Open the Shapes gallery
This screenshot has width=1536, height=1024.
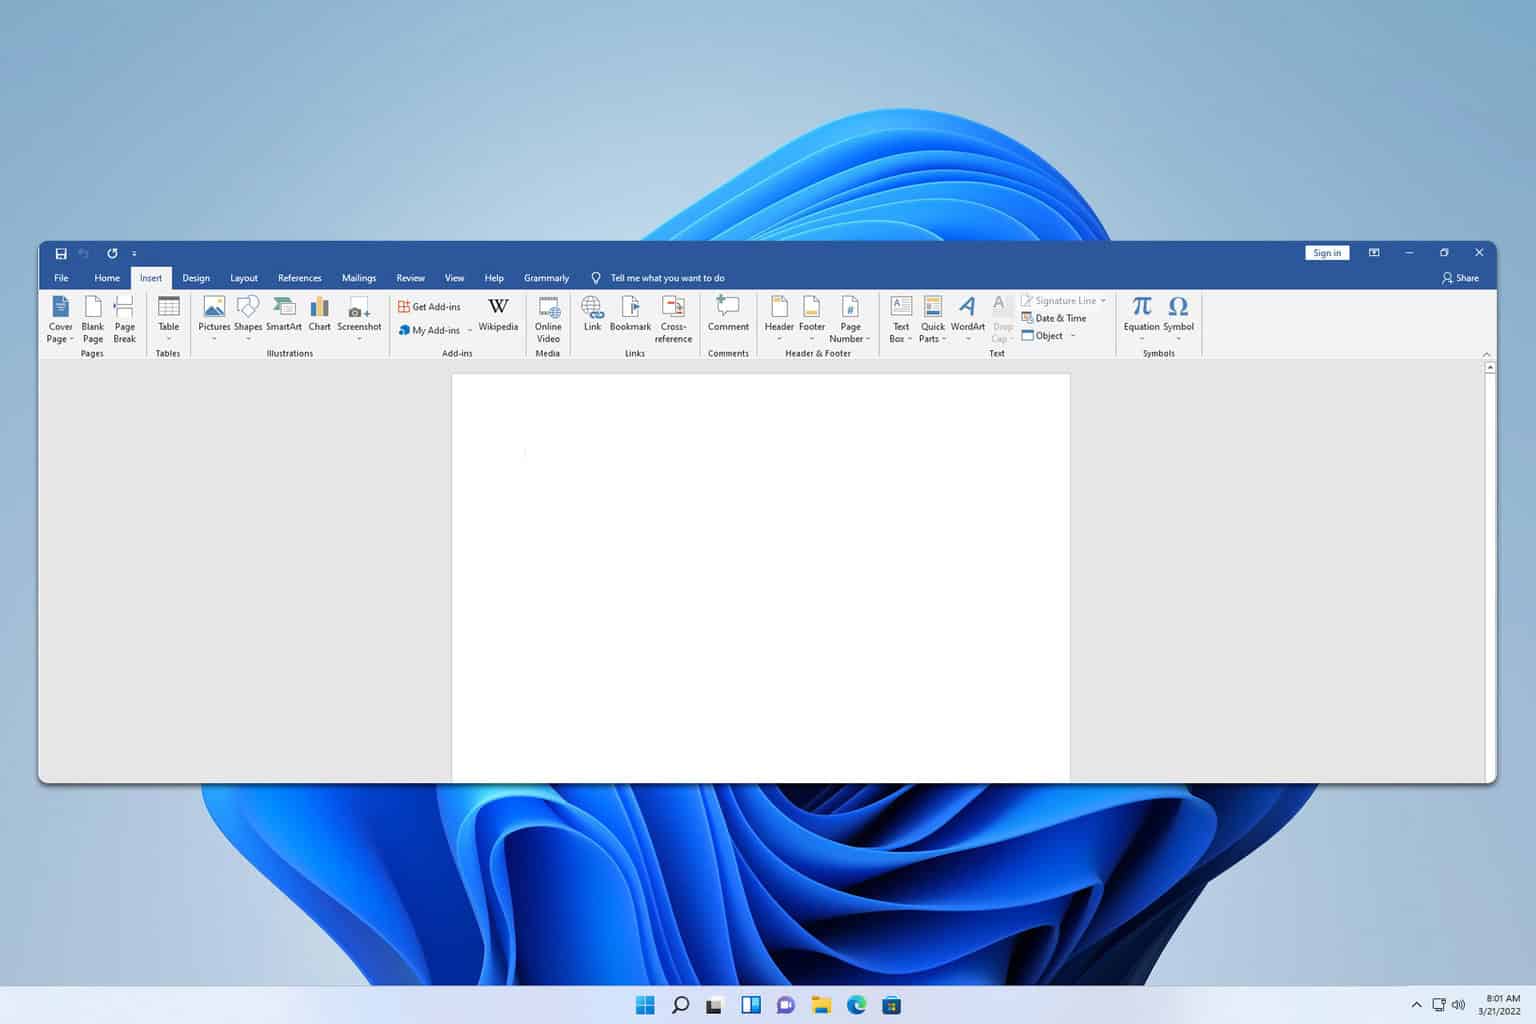pos(248,319)
